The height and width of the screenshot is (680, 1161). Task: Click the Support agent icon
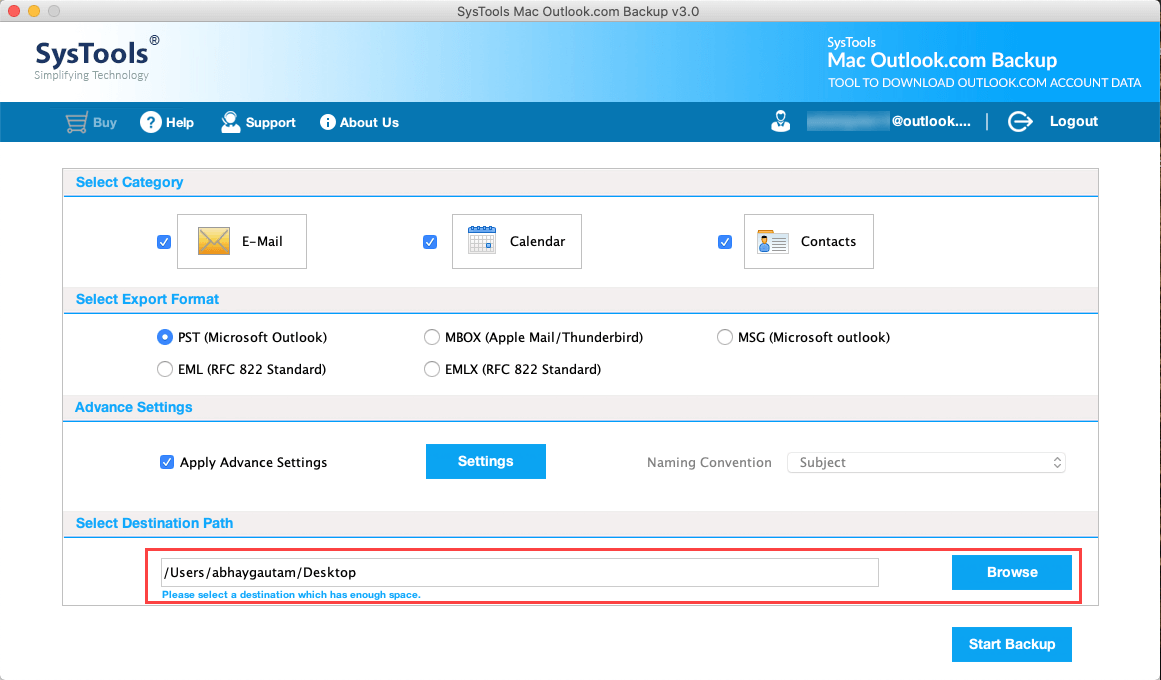tap(230, 122)
